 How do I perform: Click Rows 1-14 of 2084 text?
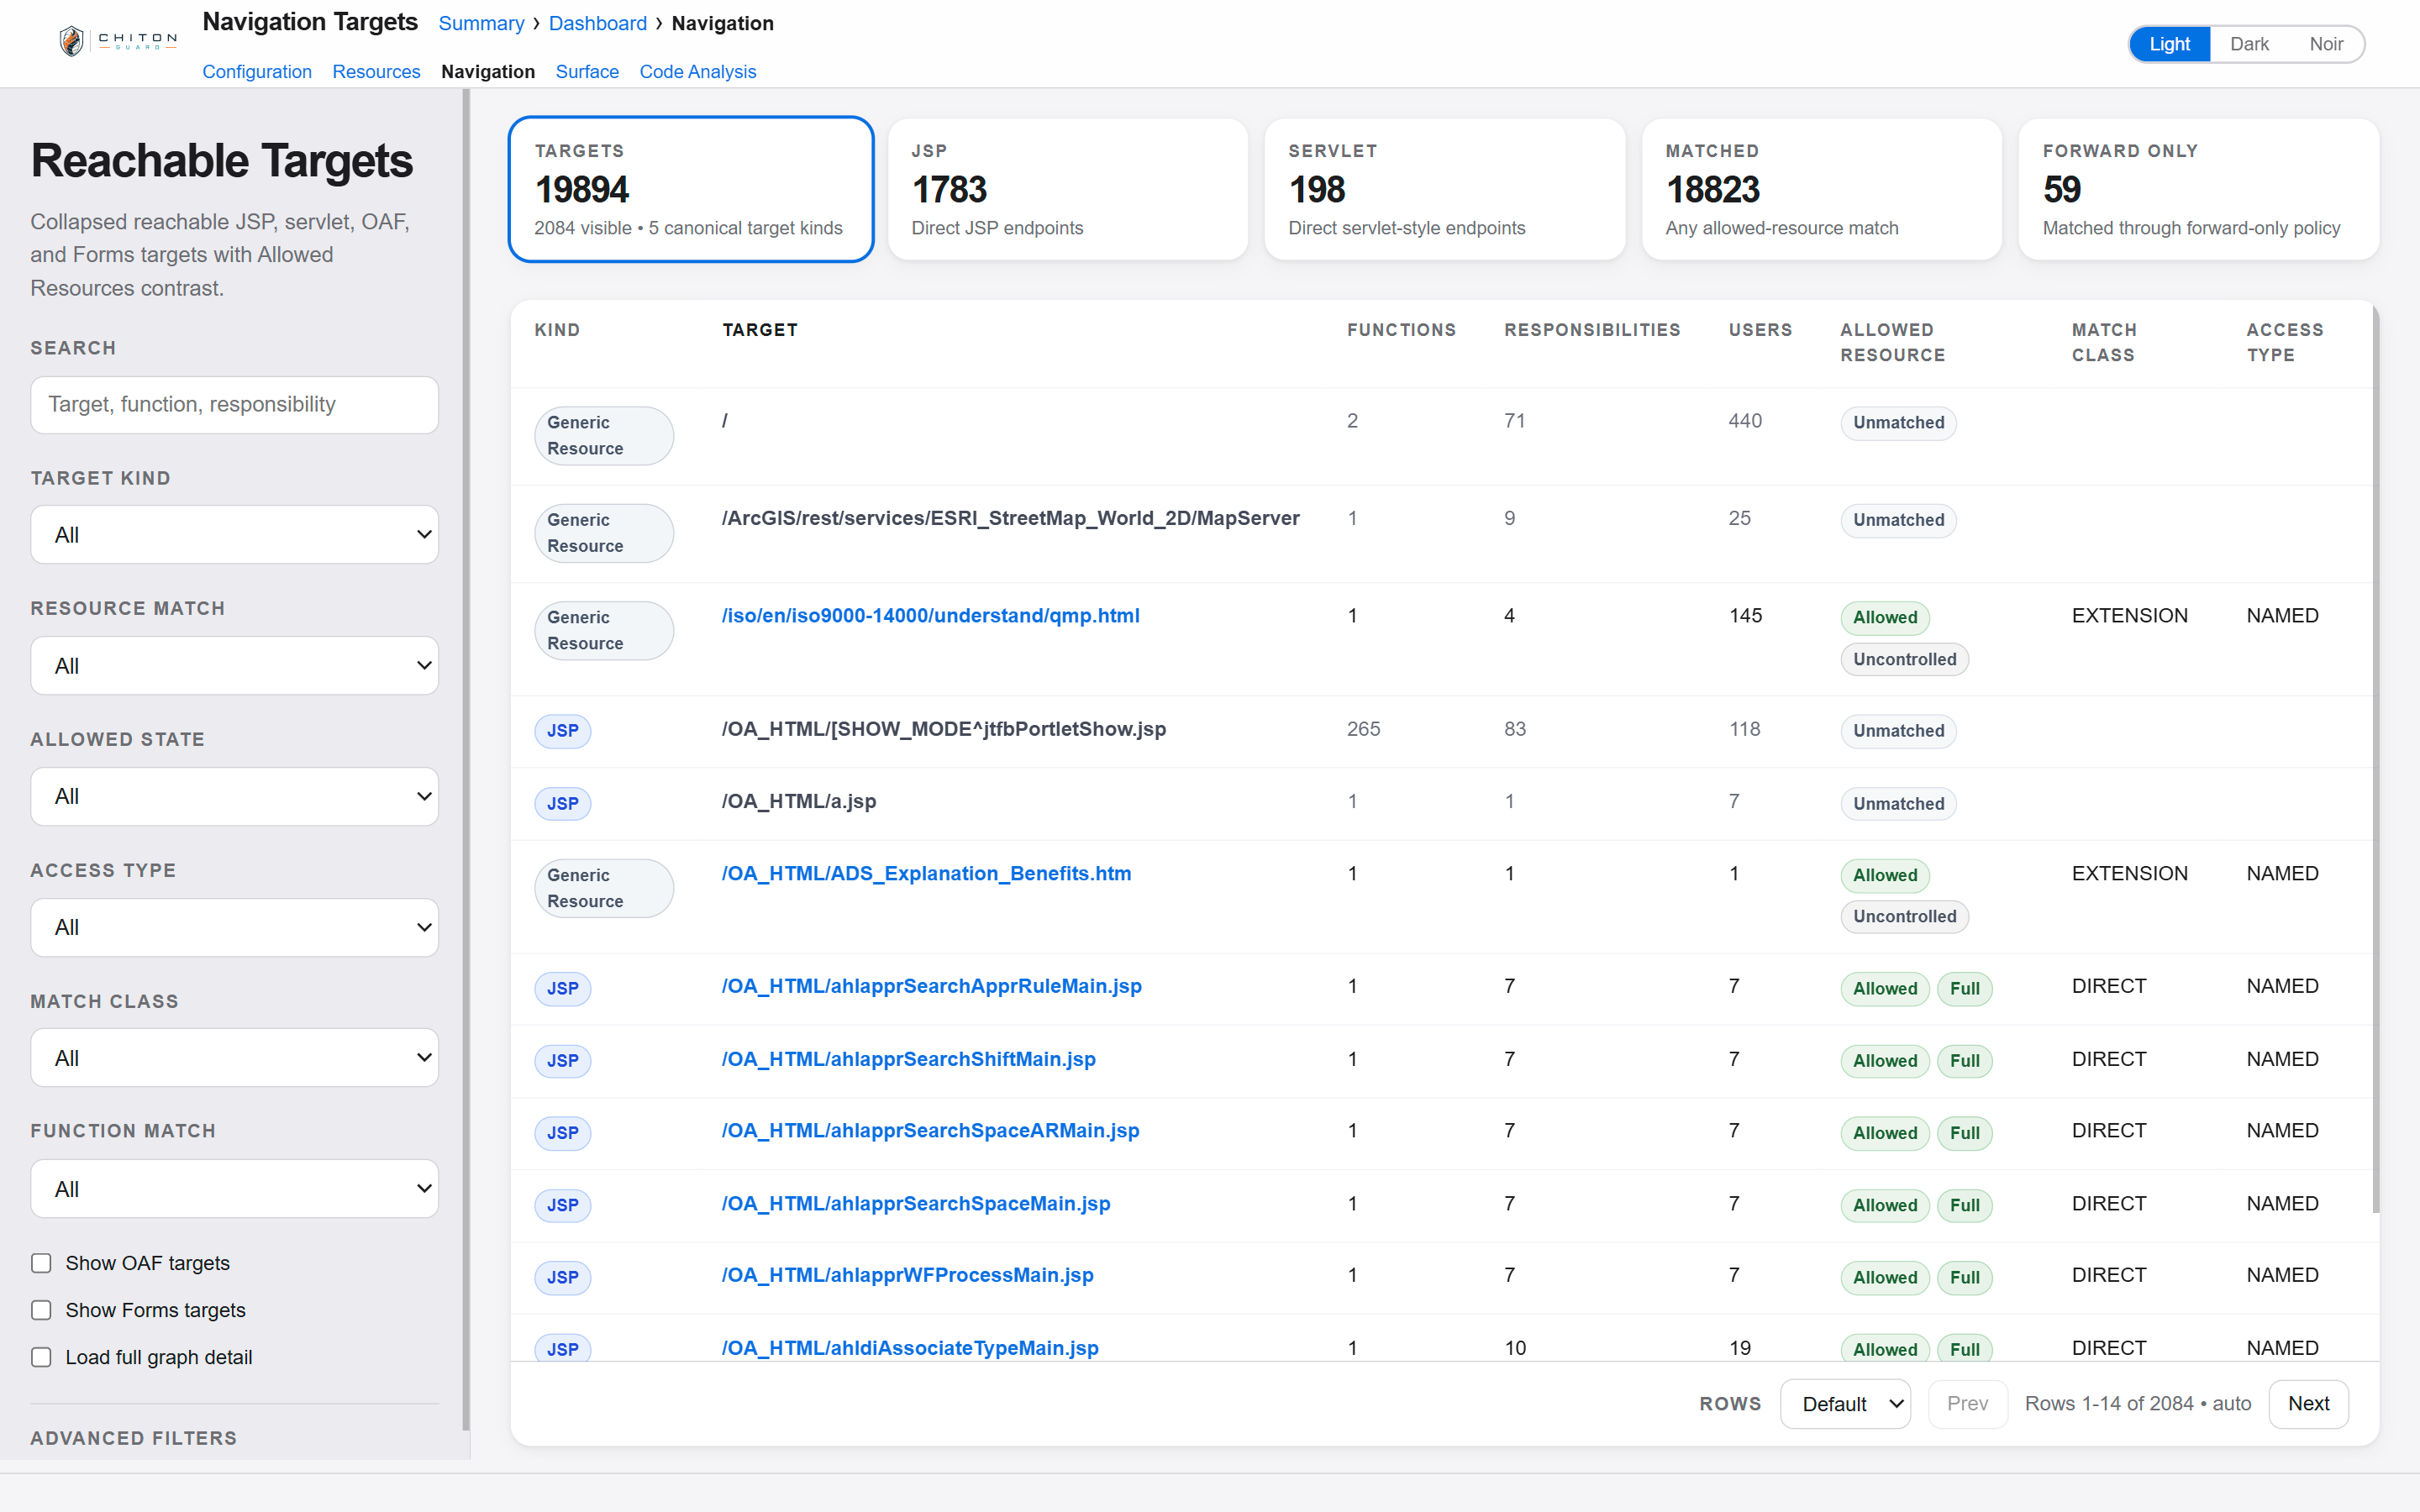[2137, 1404]
